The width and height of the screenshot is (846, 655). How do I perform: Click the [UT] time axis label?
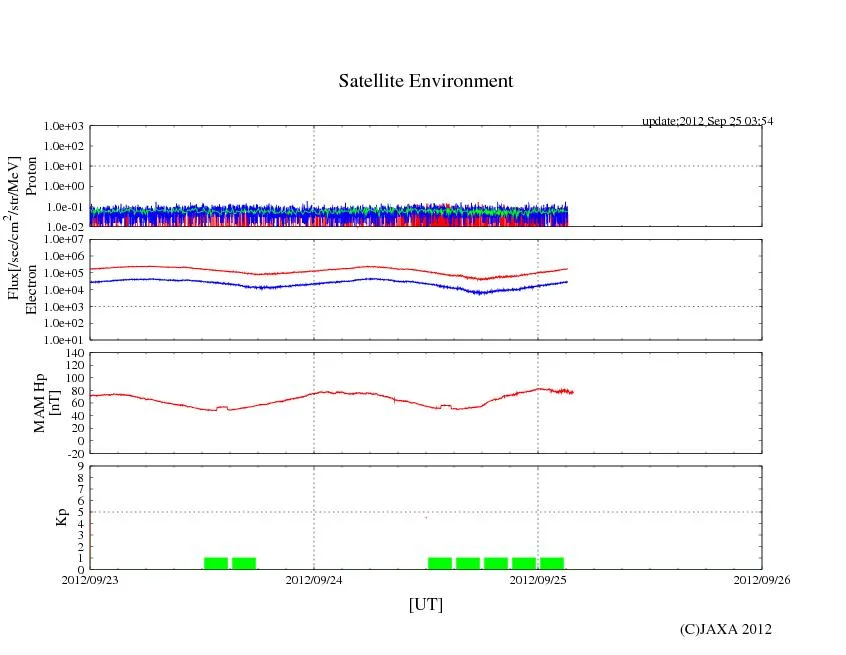(425, 604)
